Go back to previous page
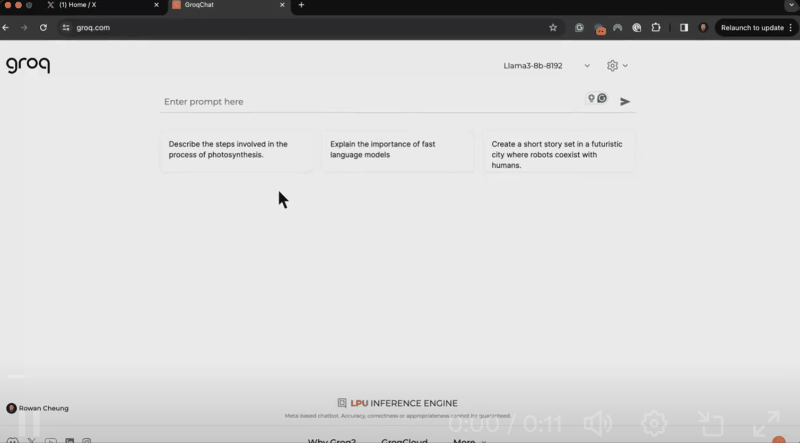 tap(6, 28)
